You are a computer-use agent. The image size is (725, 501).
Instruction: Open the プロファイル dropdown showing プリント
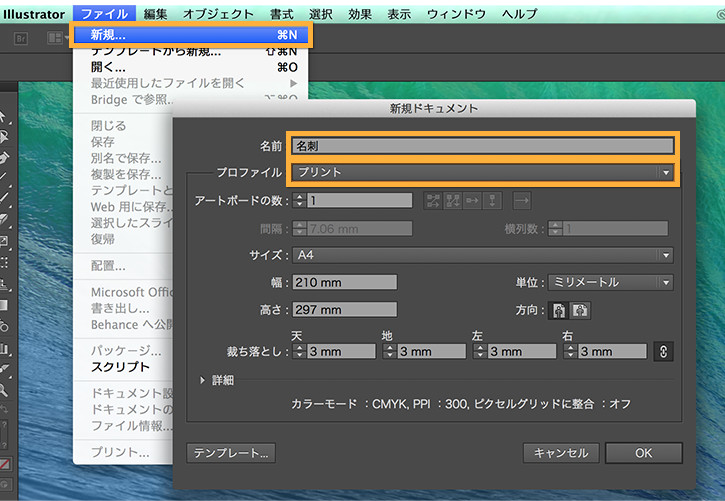(483, 172)
